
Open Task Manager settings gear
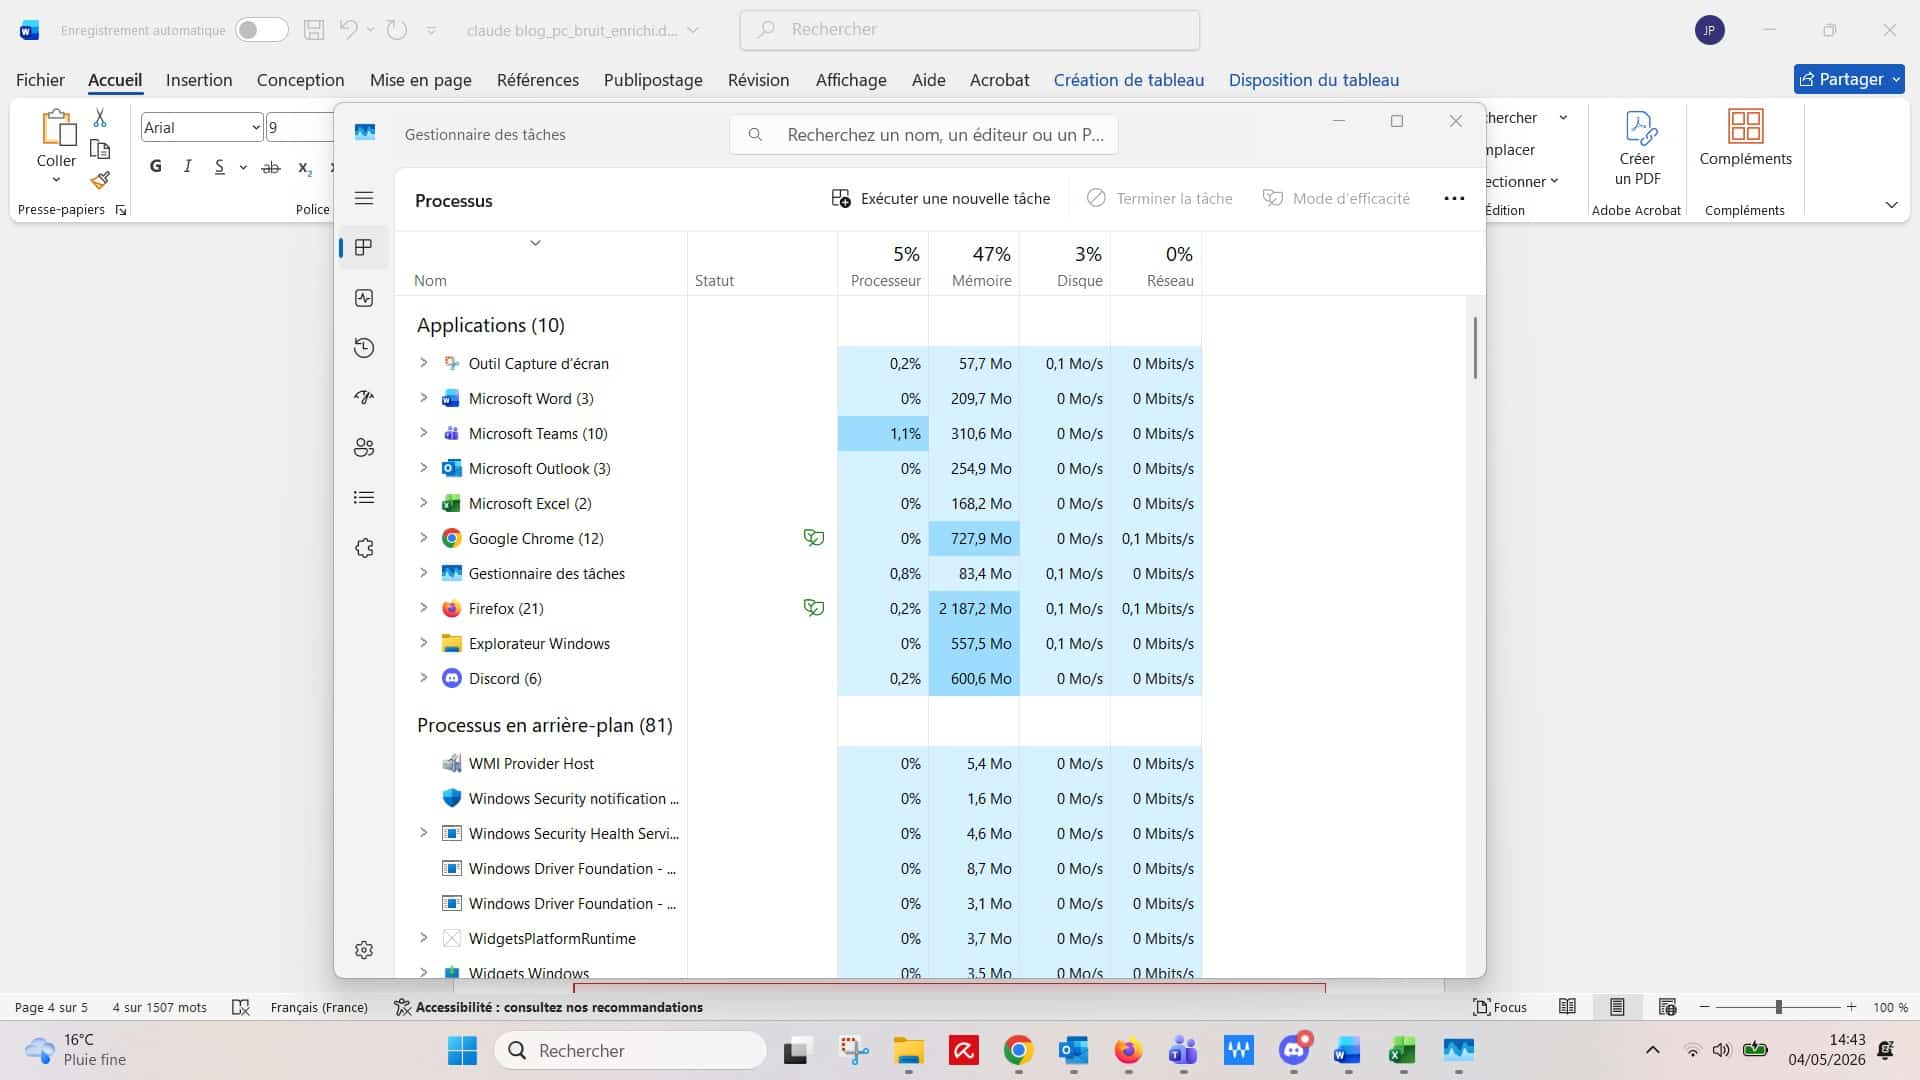364,950
